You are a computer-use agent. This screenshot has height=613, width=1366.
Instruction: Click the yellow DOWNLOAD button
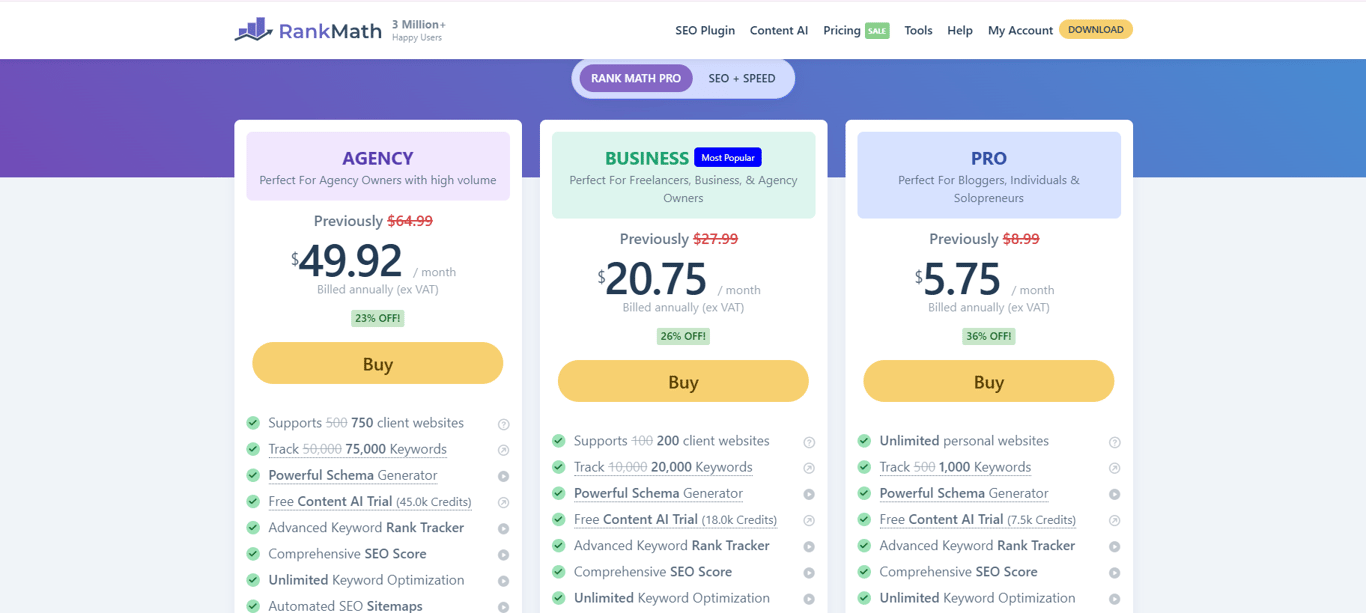[1096, 30]
